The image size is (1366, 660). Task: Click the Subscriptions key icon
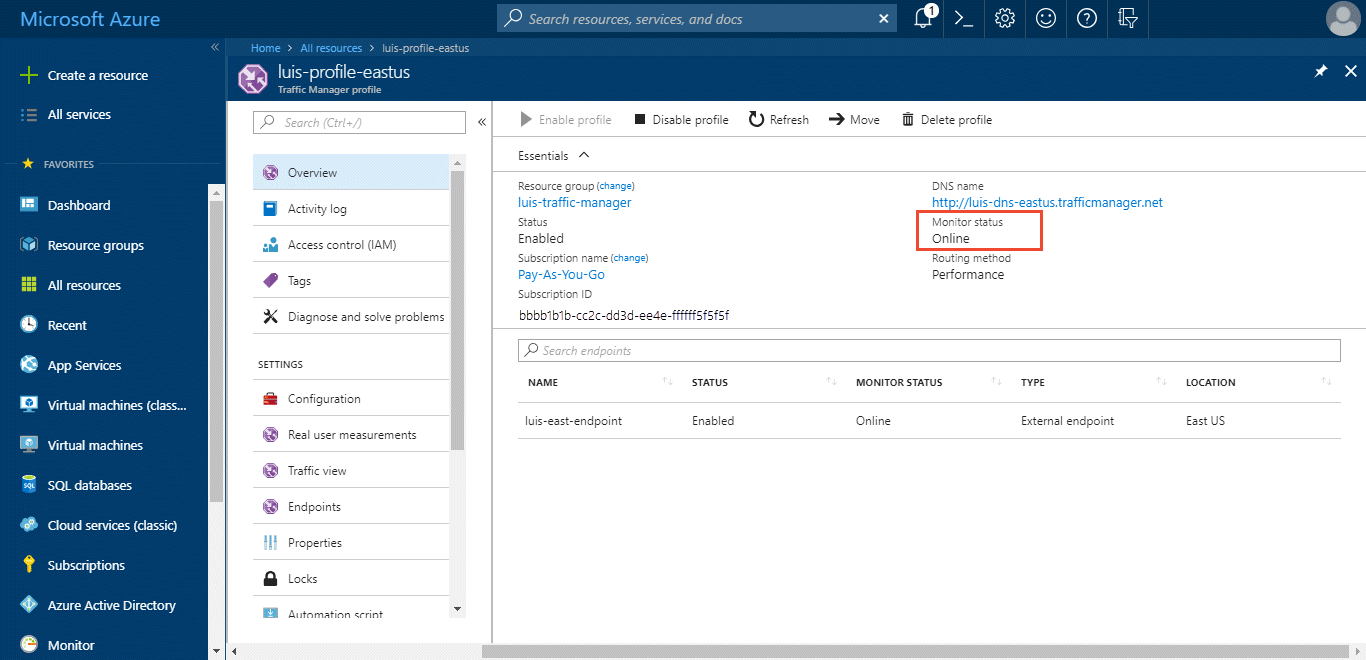pyautogui.click(x=29, y=565)
